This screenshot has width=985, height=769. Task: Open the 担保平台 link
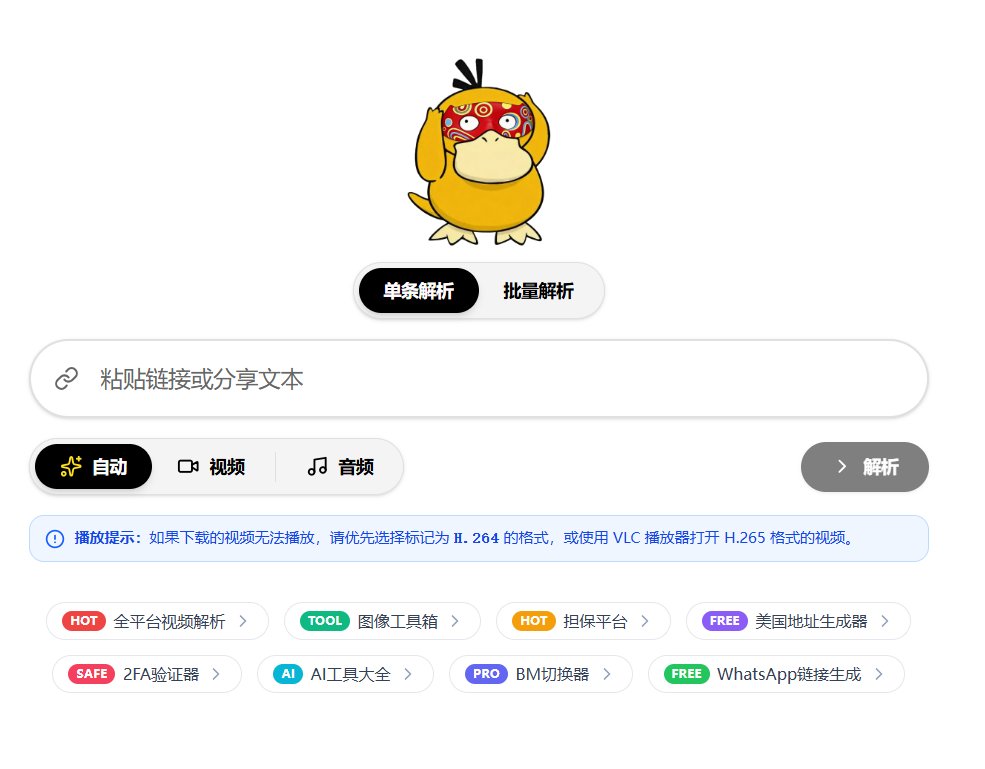coord(583,621)
